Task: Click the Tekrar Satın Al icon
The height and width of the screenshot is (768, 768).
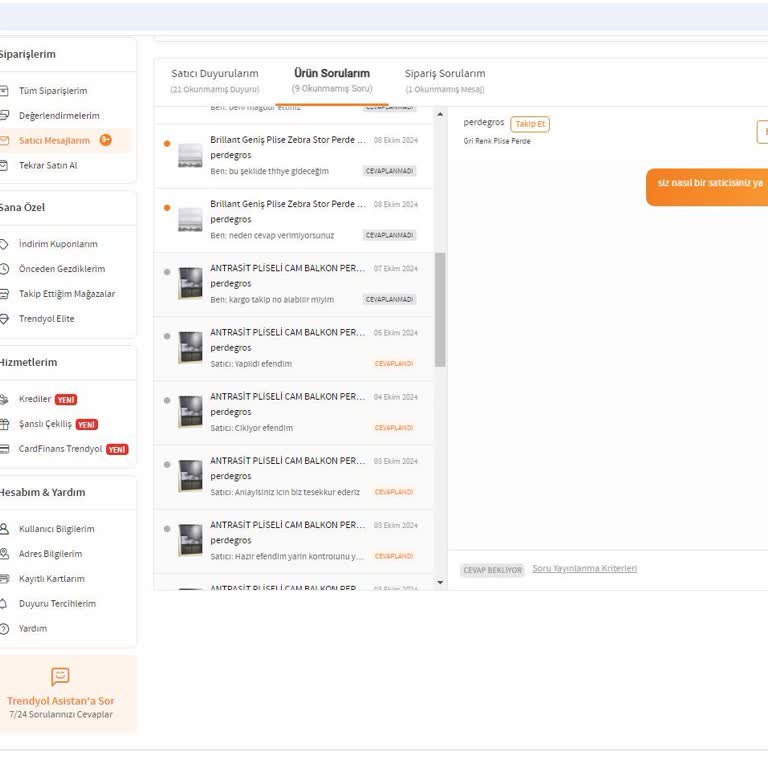Action: (x=4, y=166)
